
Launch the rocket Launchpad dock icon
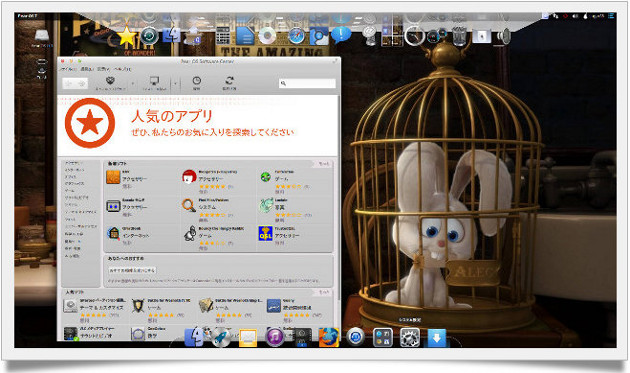(221, 337)
